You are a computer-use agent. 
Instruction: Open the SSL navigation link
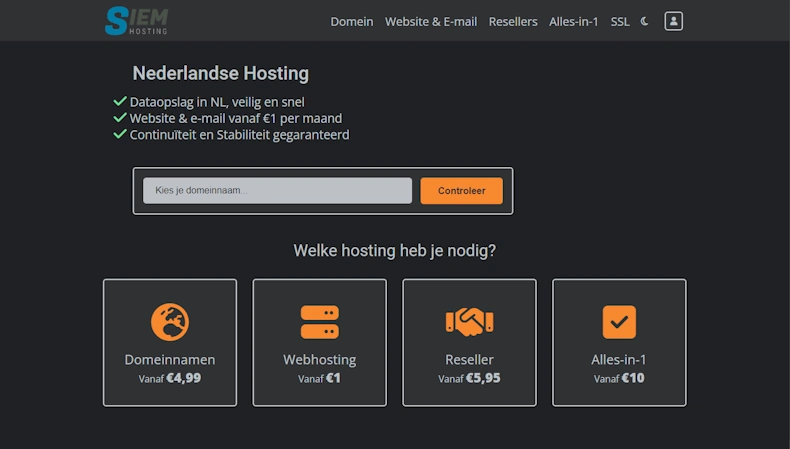pyautogui.click(x=620, y=21)
